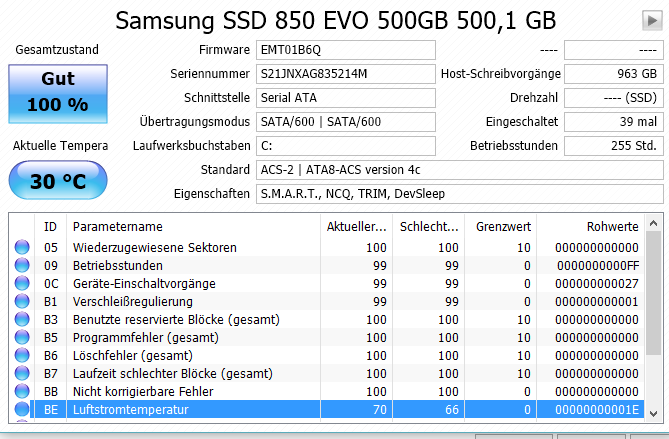
Task: Click the status orb for Verschleißregulierung row
Action: coord(22,301)
